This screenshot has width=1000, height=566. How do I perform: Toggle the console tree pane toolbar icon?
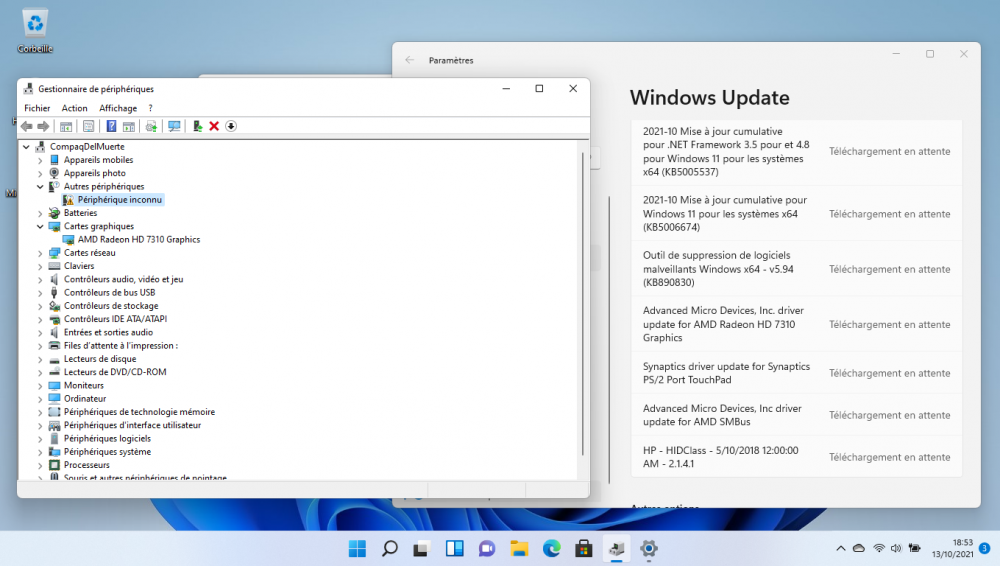[66, 126]
